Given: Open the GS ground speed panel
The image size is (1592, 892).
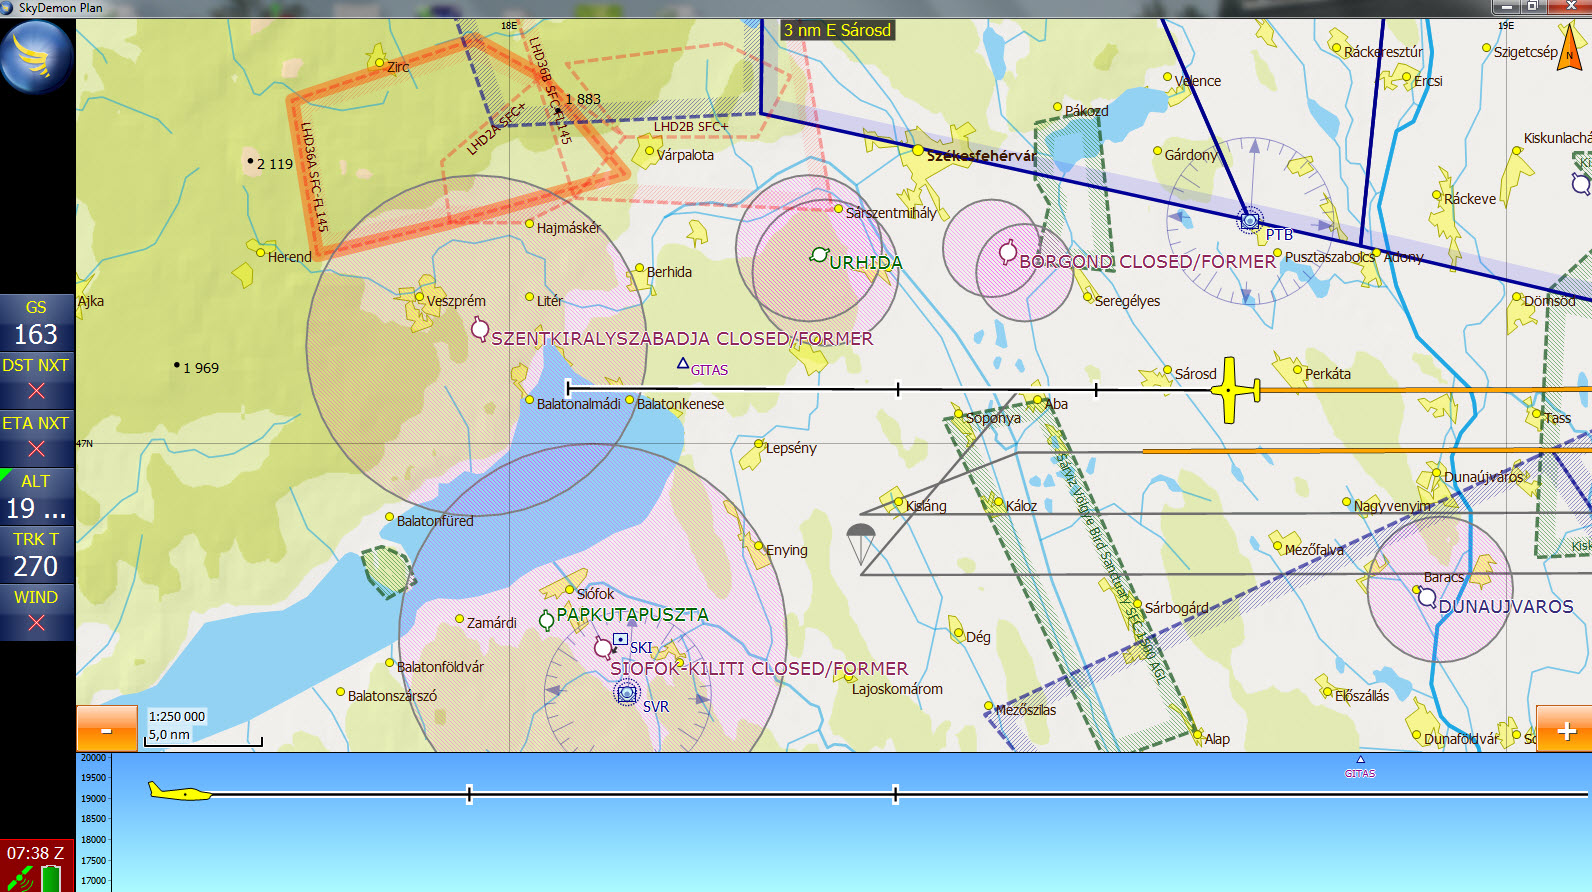Looking at the screenshot, I should click(36, 323).
